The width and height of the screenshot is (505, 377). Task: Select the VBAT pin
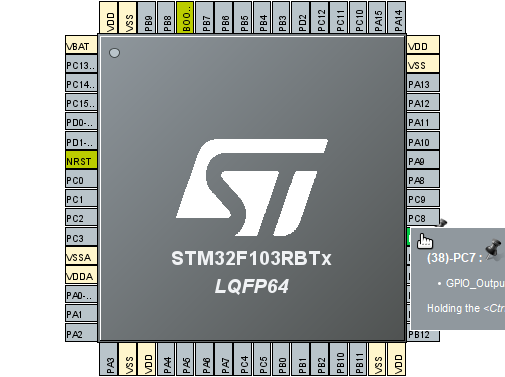coord(81,45)
